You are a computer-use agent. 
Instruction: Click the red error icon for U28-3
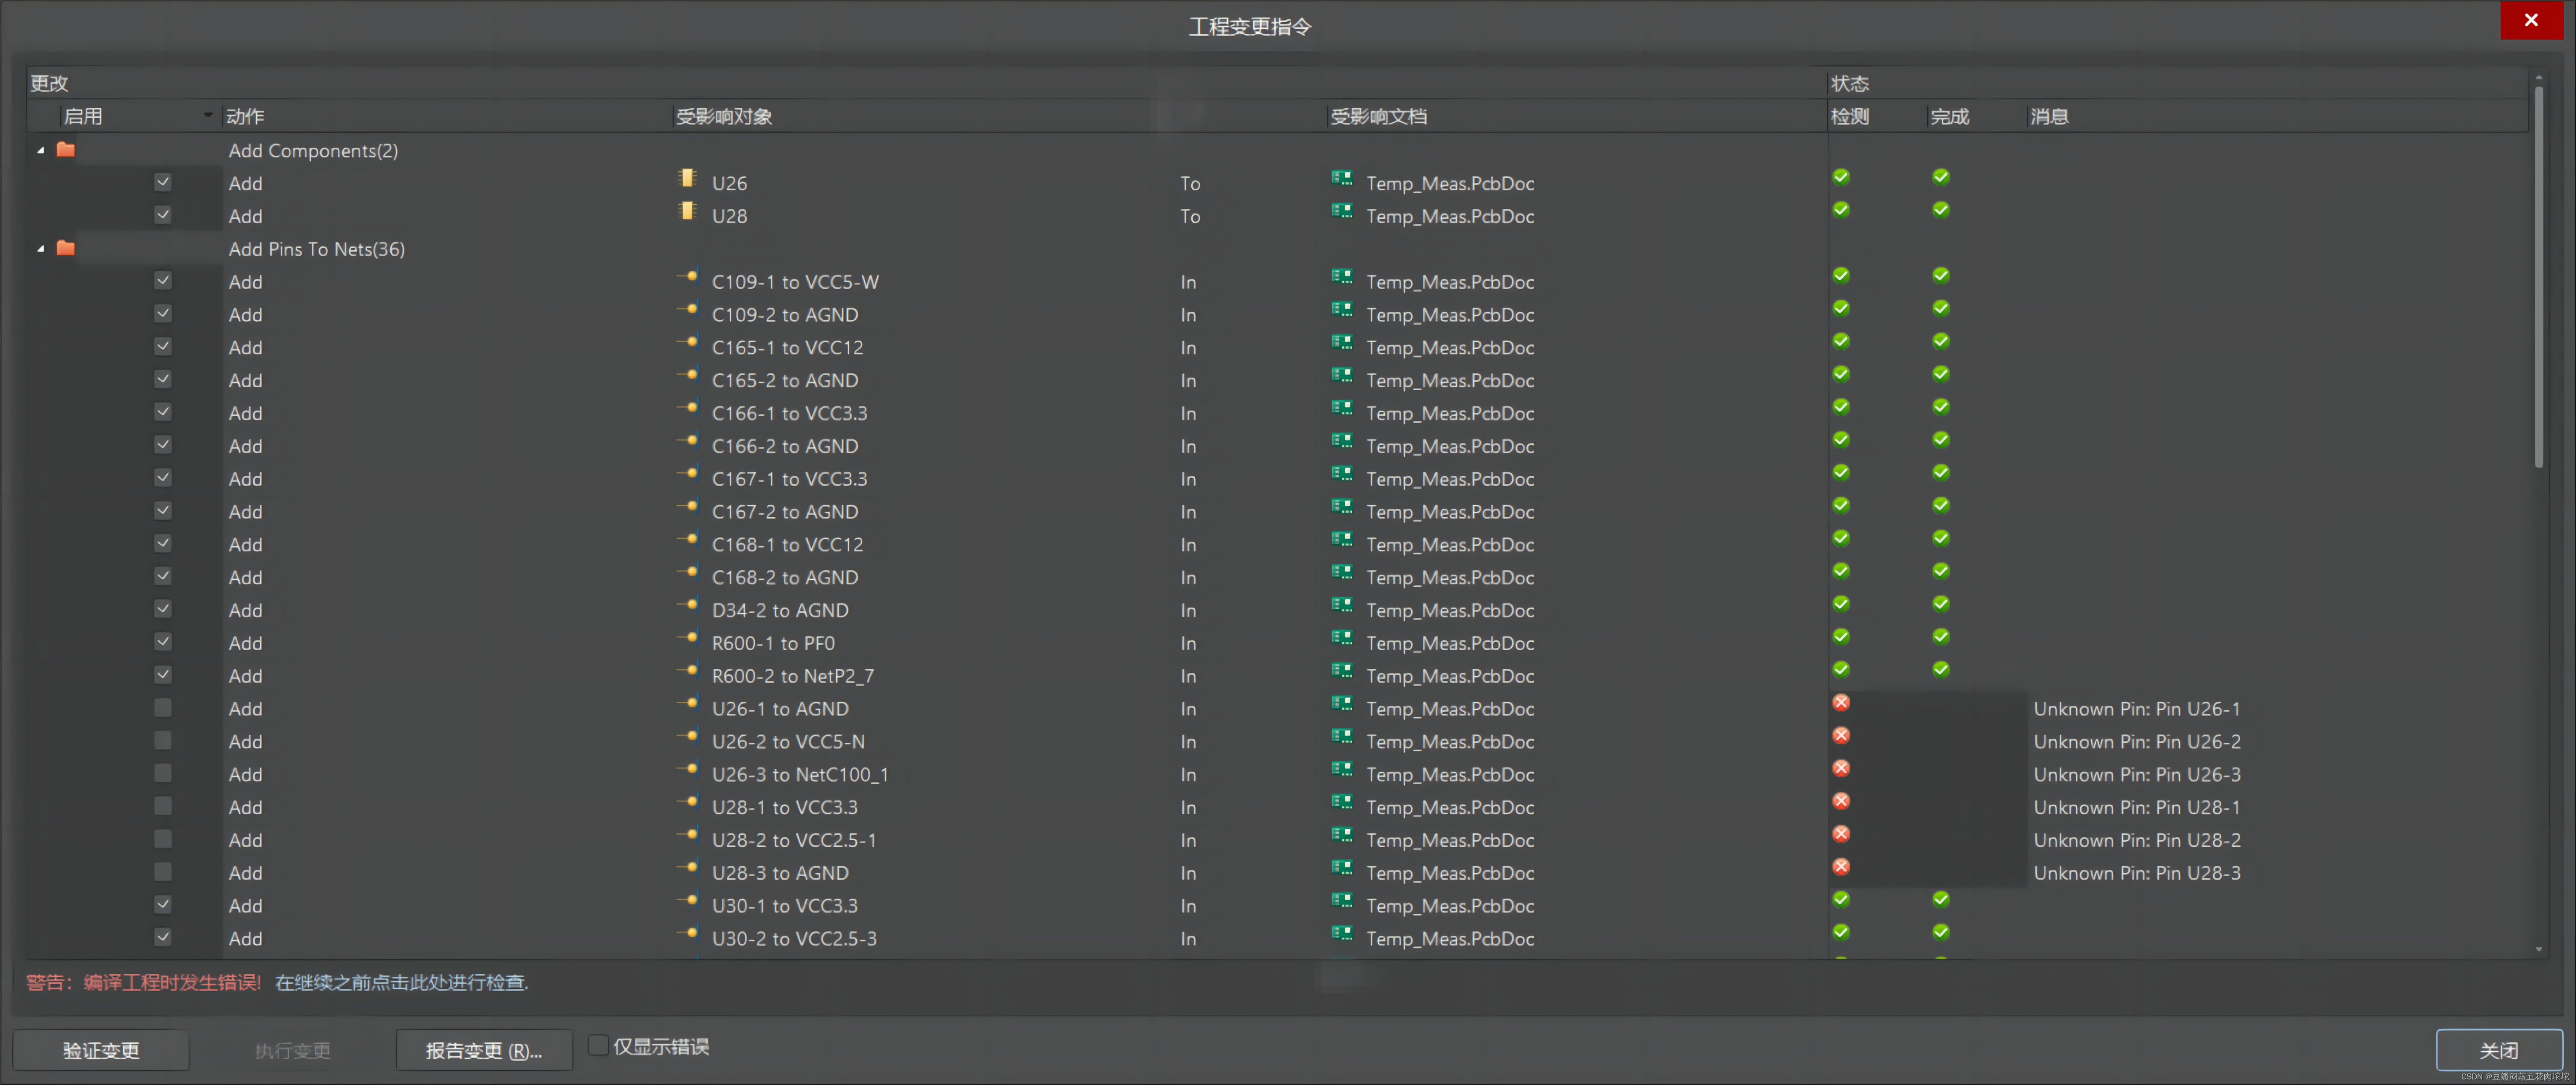(x=1840, y=867)
